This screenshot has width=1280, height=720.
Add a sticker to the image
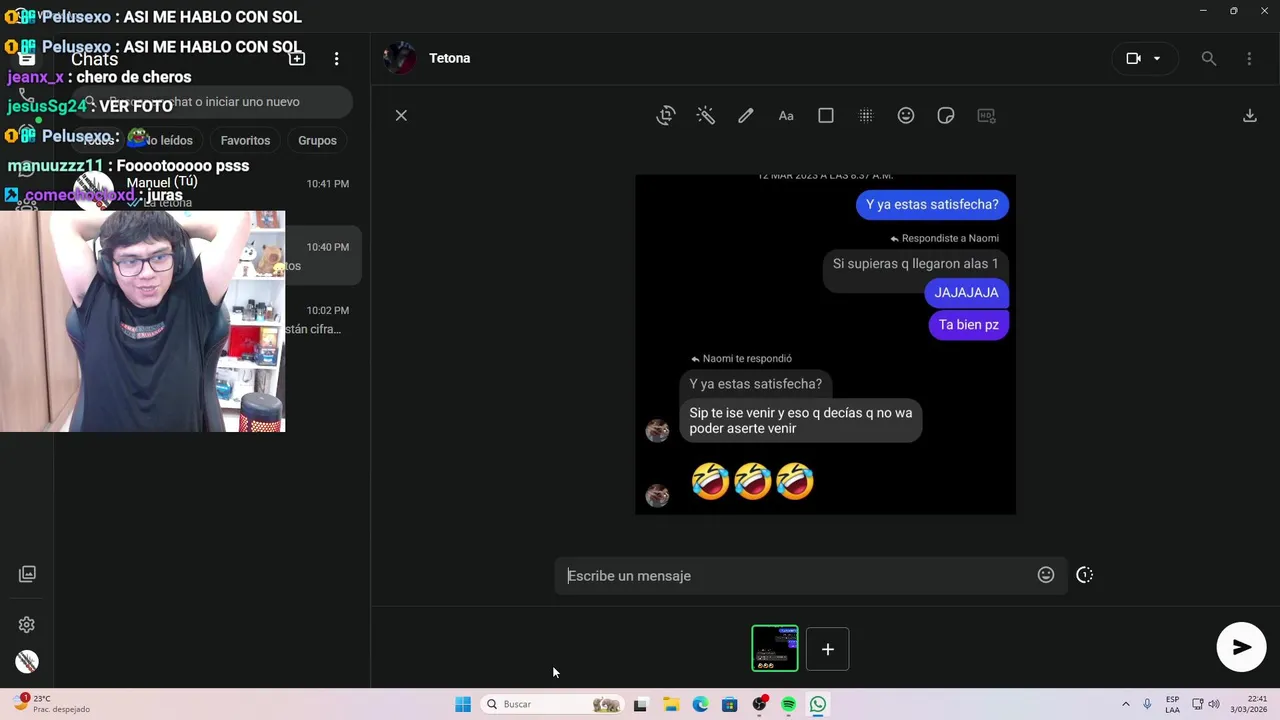[946, 116]
